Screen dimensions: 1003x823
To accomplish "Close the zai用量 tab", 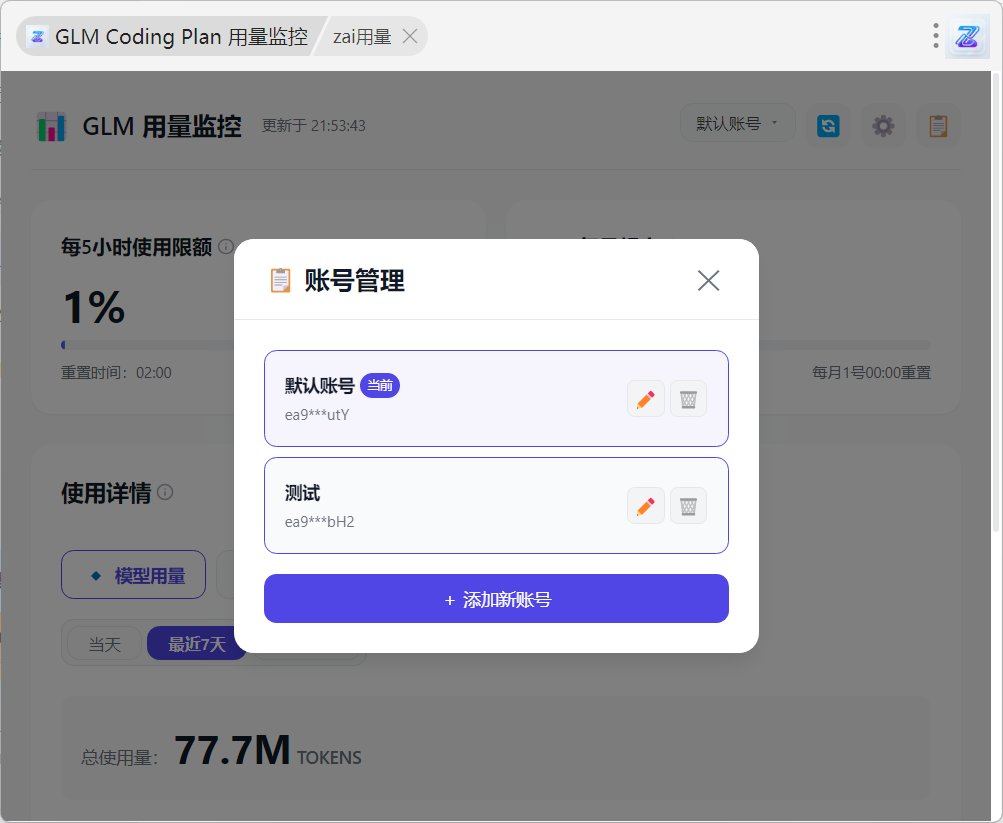I will [410, 36].
